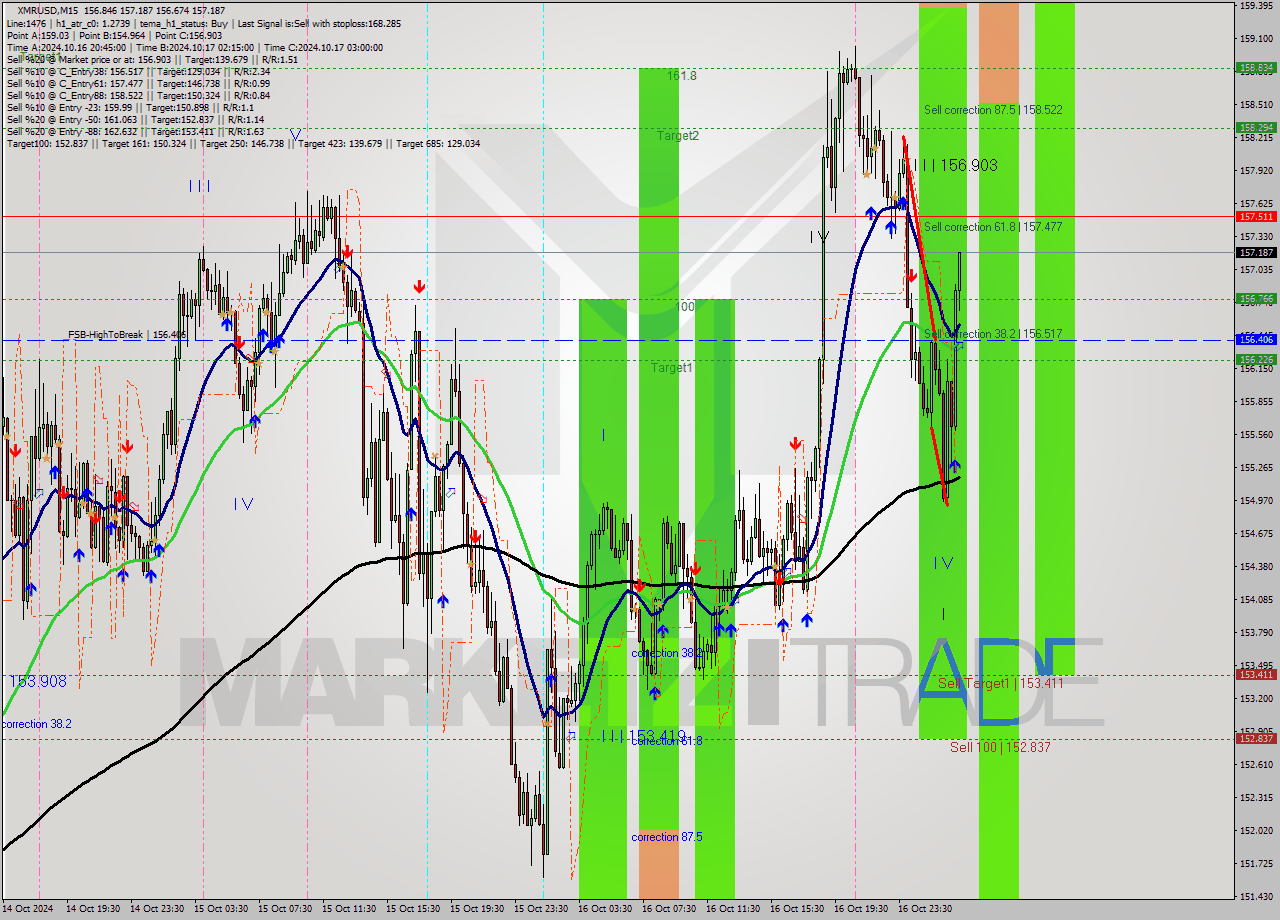The image size is (1280, 920).
Task: Click '16 Oct 15:30' on time axis
Action: [x=795, y=909]
